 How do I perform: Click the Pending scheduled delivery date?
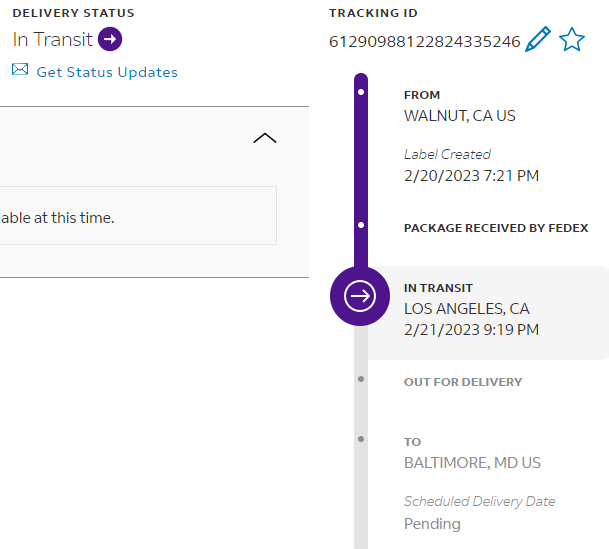click(432, 524)
